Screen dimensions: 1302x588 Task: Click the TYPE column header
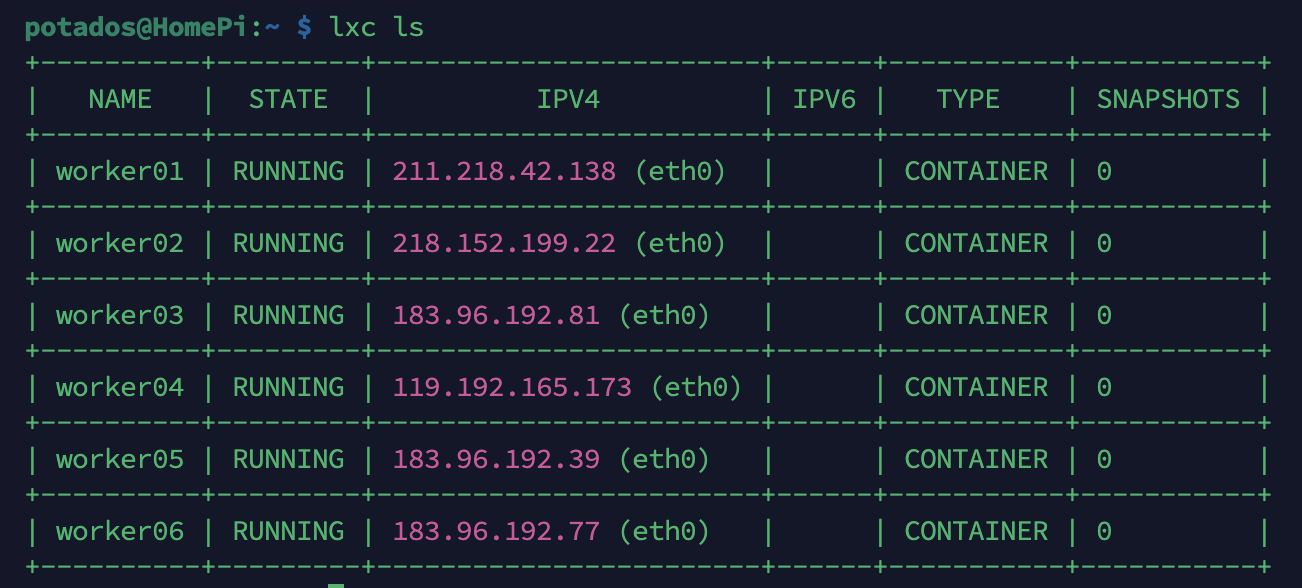click(968, 99)
